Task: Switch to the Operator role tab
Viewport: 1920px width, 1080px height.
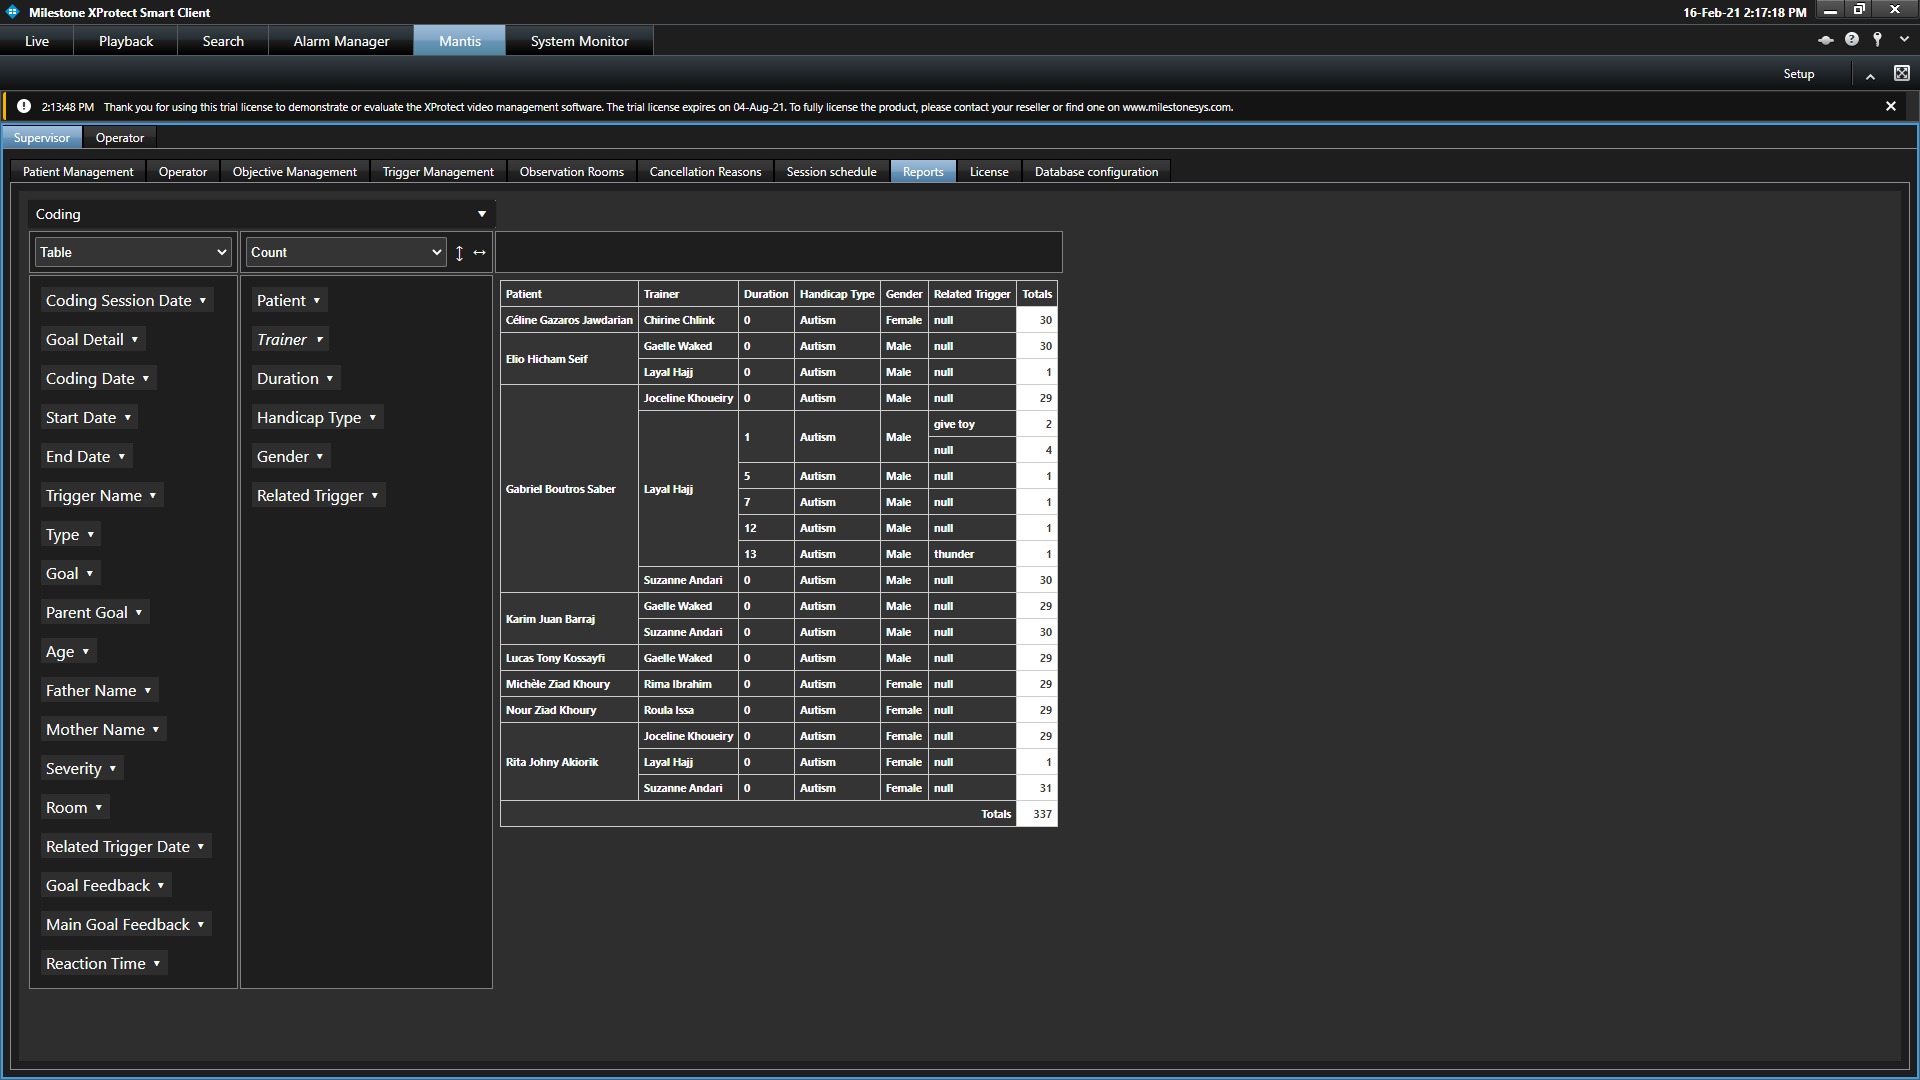Action: pos(120,138)
